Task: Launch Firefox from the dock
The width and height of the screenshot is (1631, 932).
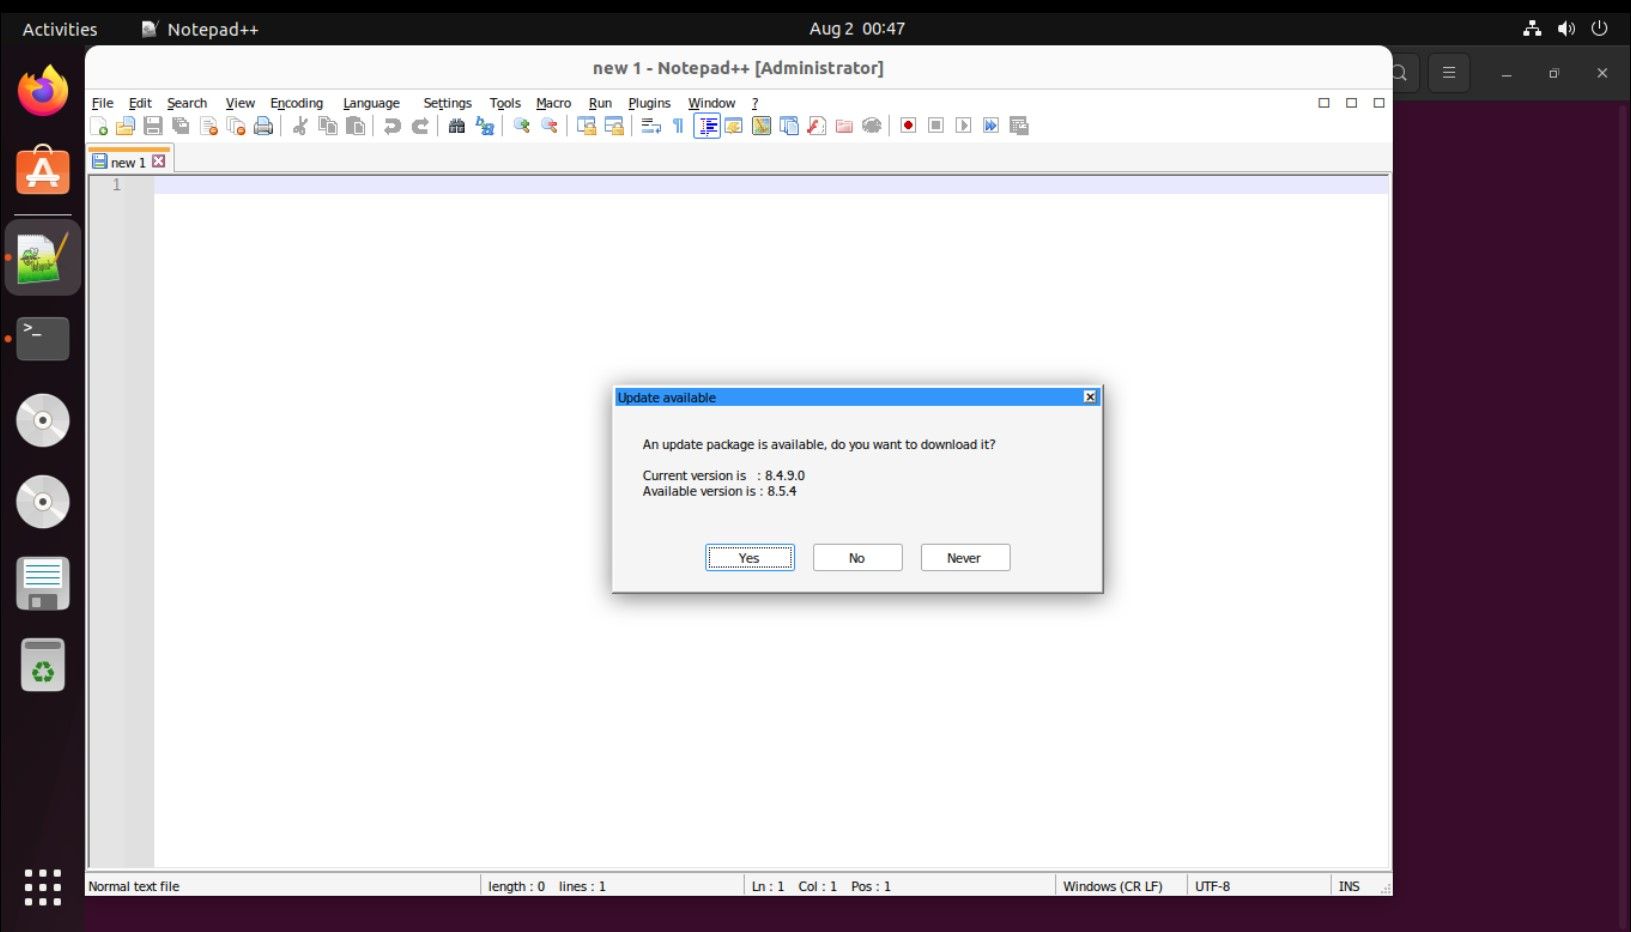Action: [42, 90]
